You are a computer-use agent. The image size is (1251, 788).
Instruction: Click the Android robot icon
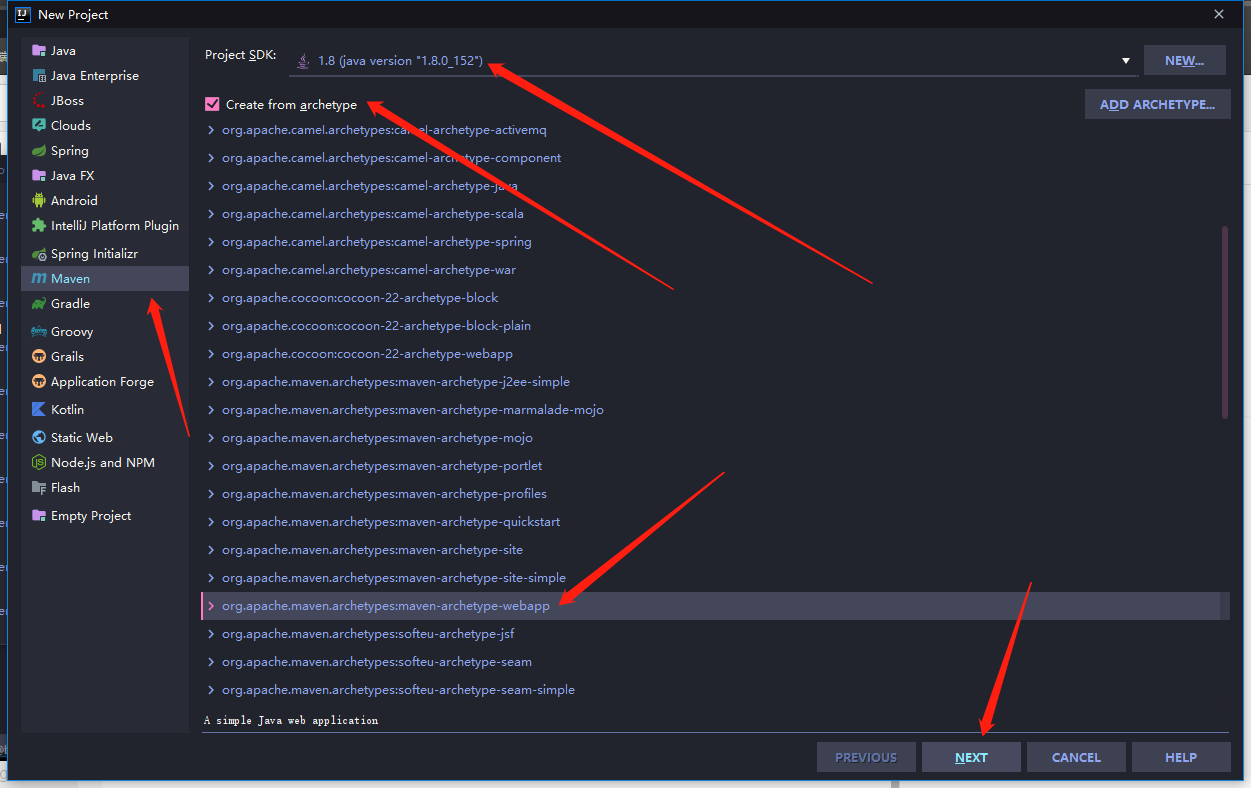(39, 201)
